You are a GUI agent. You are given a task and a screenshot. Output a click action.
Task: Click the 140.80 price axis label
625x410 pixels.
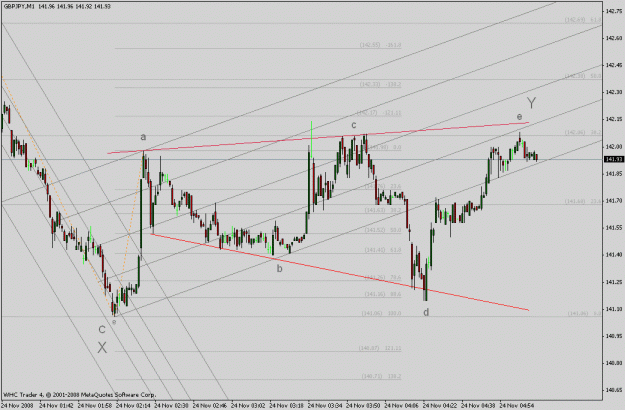(x=613, y=363)
